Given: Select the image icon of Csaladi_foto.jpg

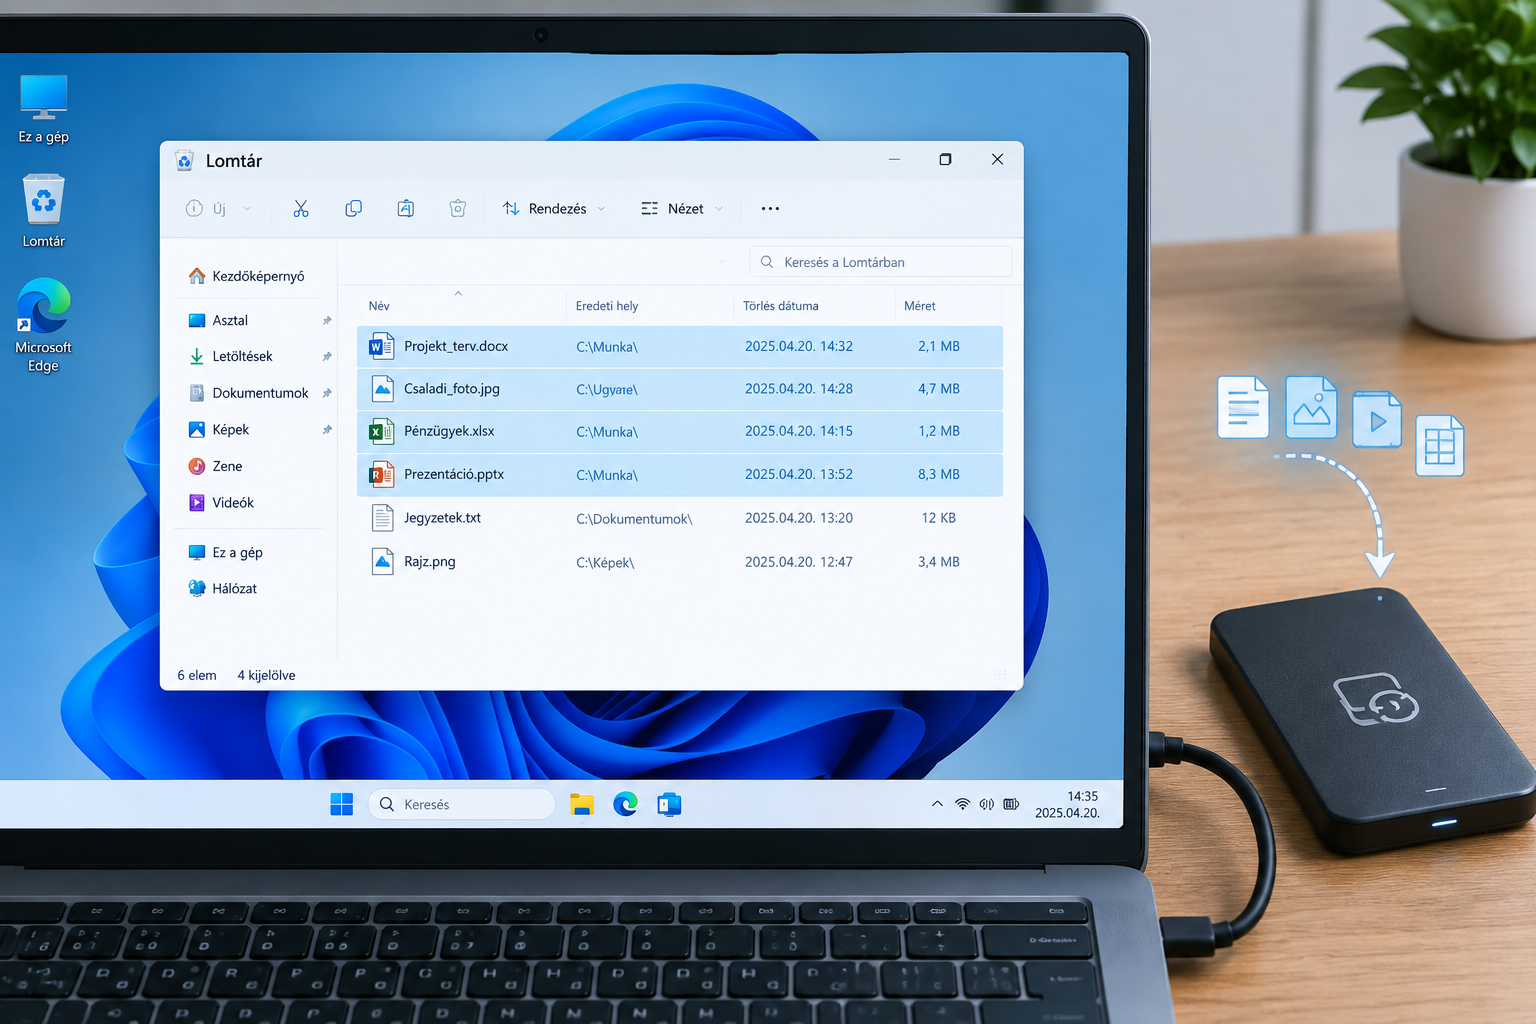Looking at the screenshot, I should [x=382, y=388].
